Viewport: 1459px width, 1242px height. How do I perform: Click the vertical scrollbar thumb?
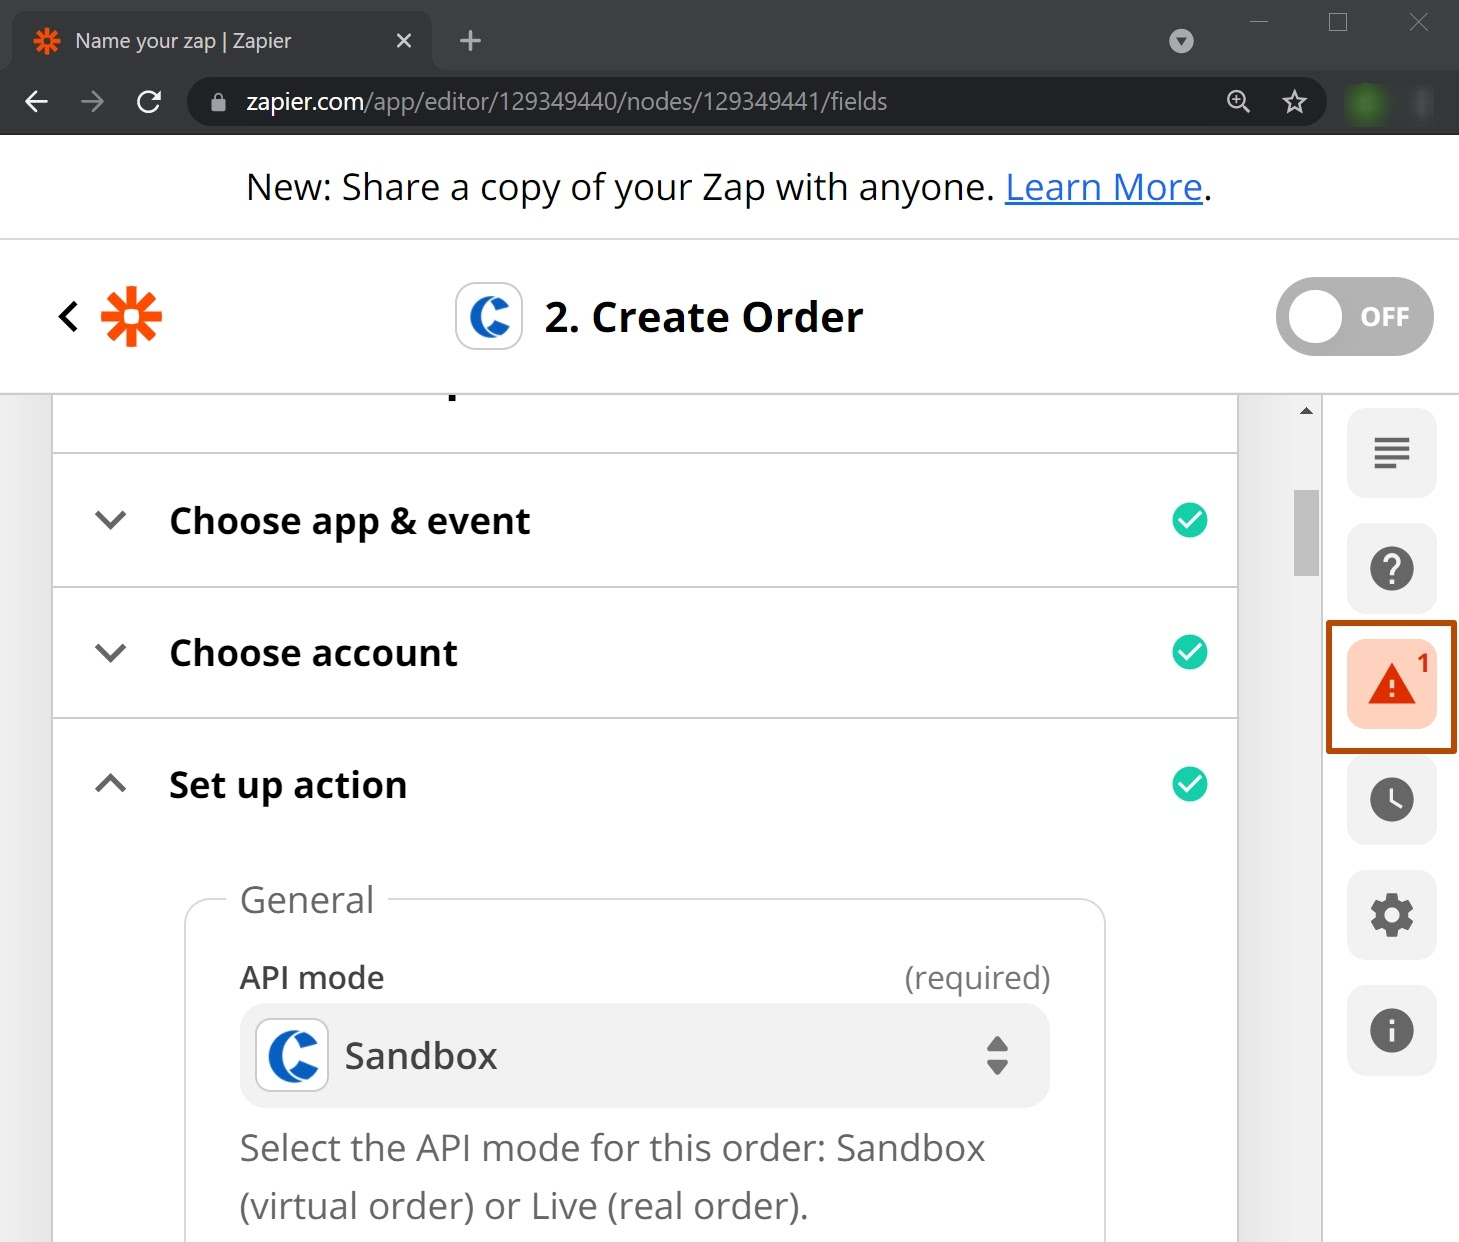[1306, 533]
